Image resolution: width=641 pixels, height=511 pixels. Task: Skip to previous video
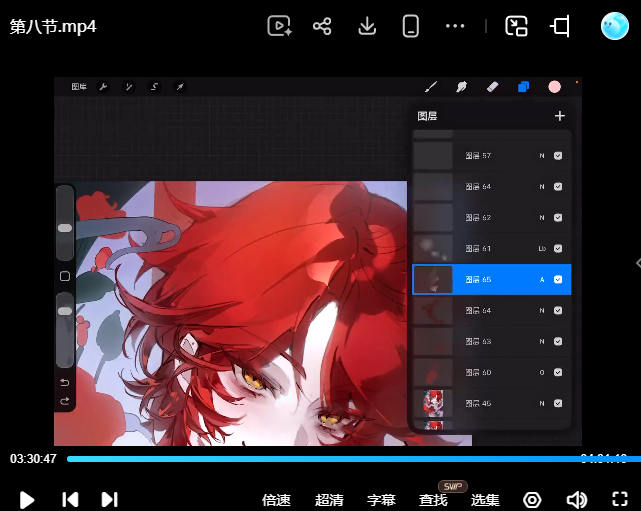pyautogui.click(x=70, y=500)
